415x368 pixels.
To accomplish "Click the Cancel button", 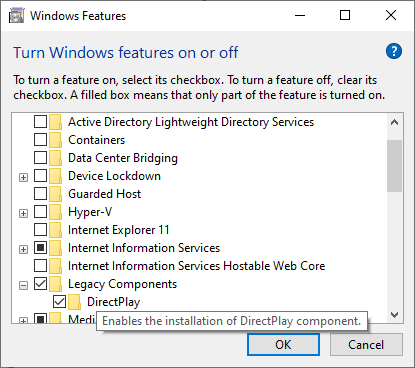I will coord(366,345).
